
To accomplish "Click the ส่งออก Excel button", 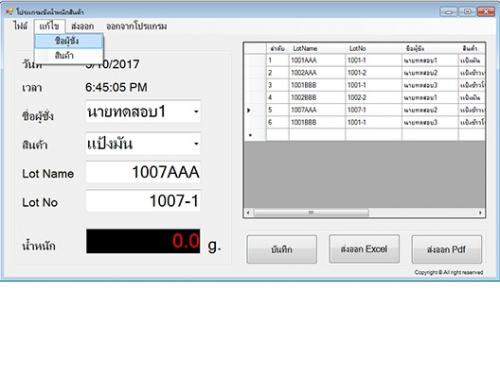I will click(x=364, y=249).
